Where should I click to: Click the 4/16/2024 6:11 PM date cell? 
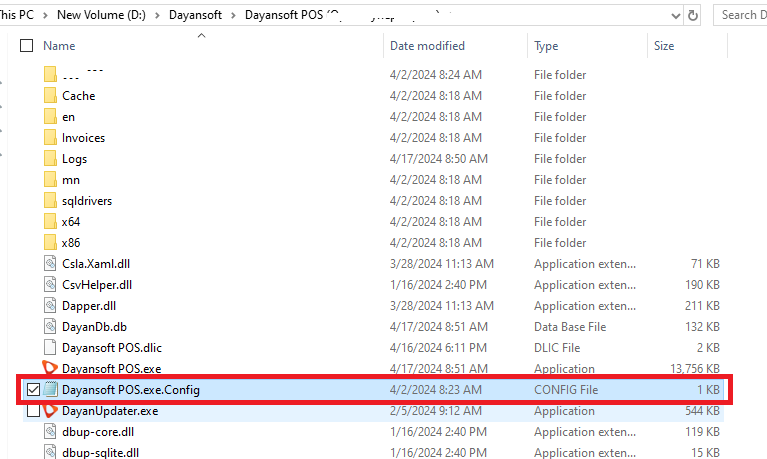[x=438, y=348]
